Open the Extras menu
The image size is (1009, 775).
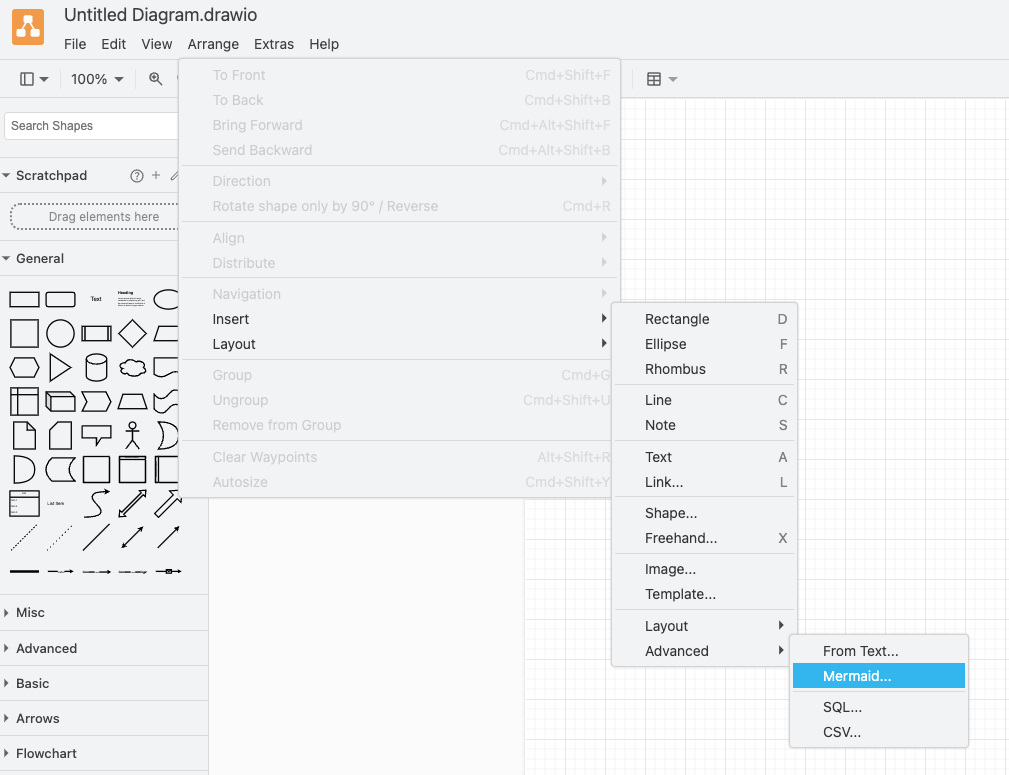click(x=273, y=44)
